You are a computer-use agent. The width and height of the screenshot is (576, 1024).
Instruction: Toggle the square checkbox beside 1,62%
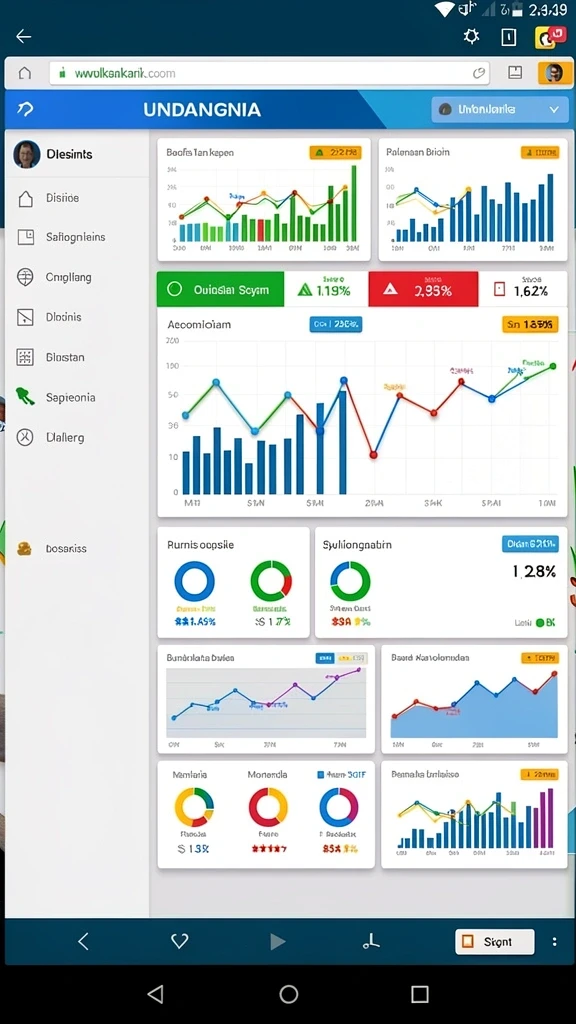[x=500, y=289]
